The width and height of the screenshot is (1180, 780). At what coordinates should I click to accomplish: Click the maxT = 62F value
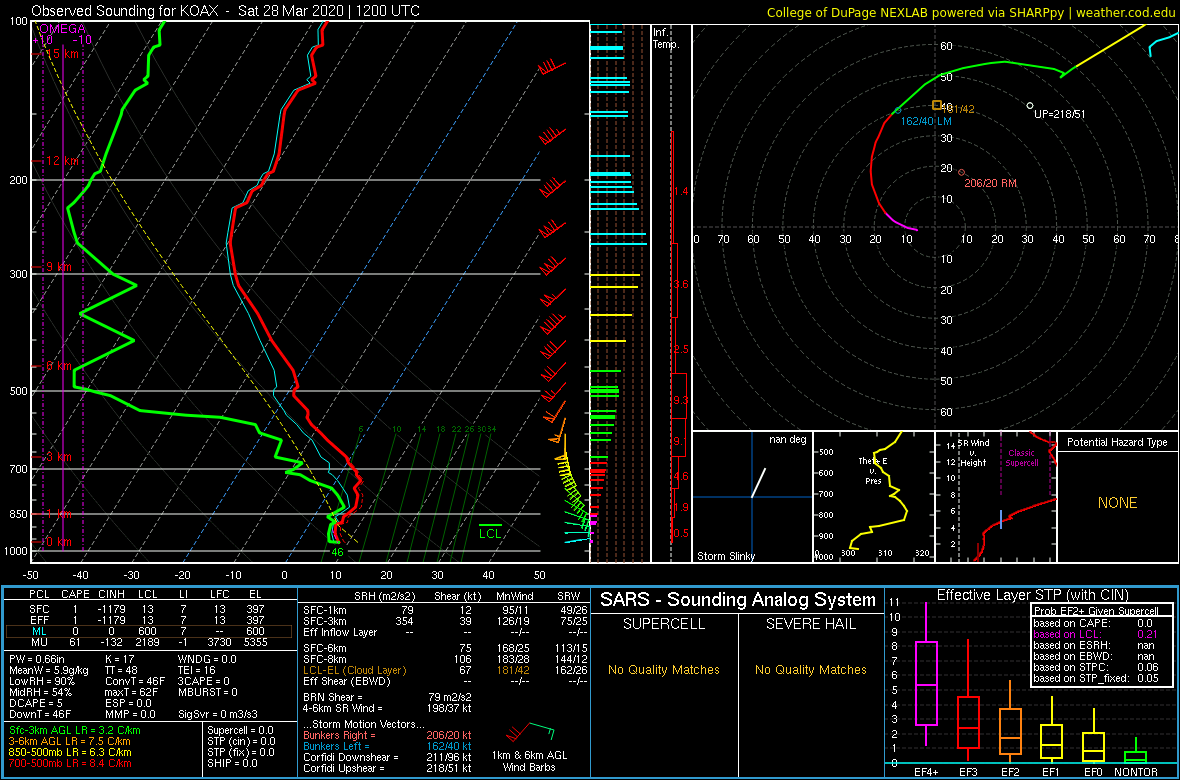(x=134, y=693)
